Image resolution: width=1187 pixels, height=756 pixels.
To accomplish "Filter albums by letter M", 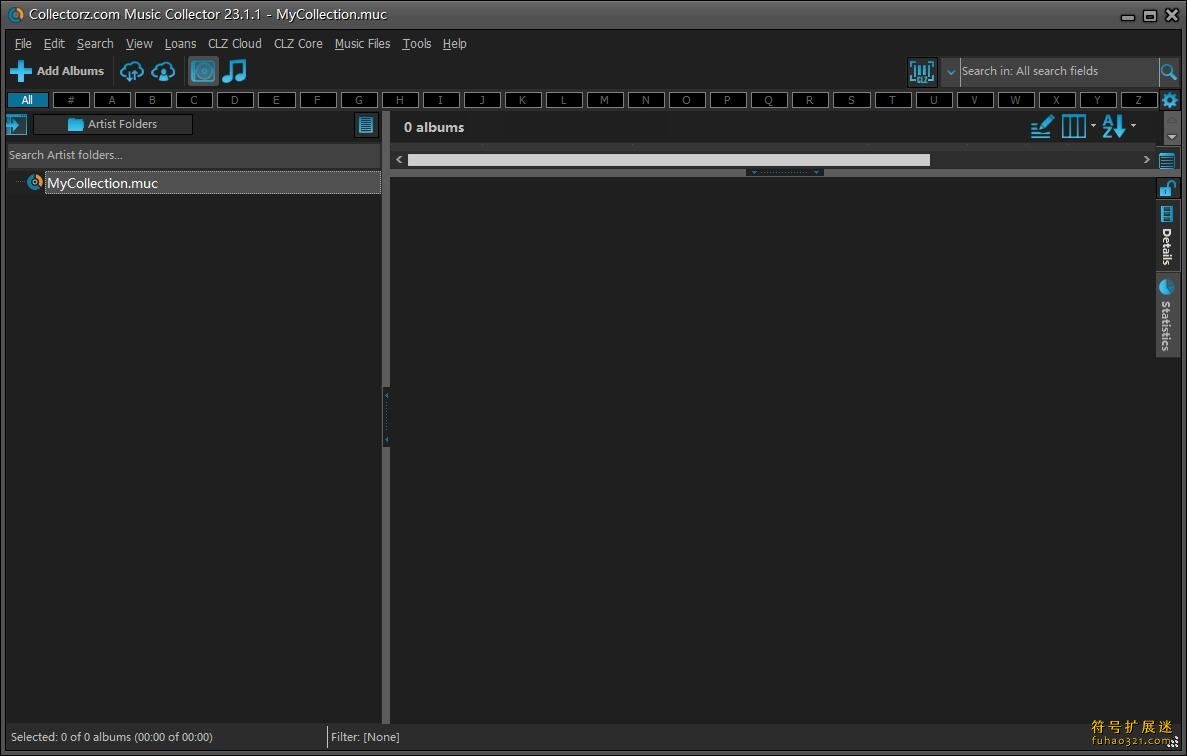I will [604, 100].
